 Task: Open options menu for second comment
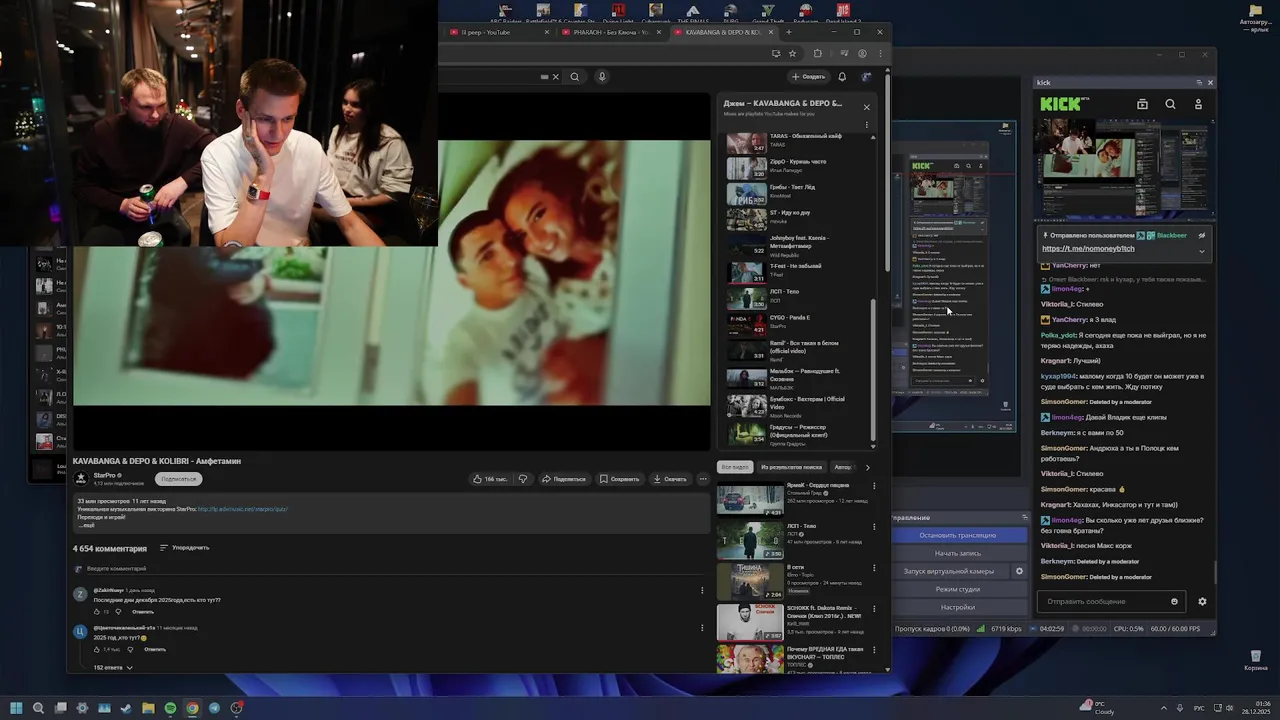click(702, 628)
